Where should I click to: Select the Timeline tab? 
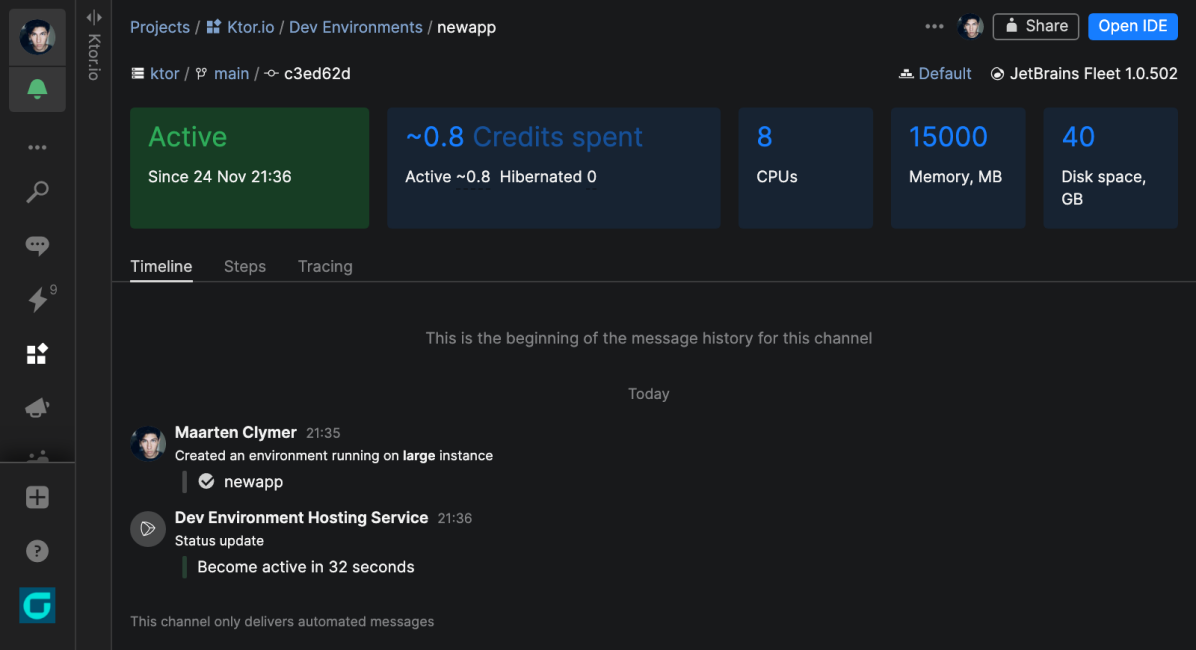[x=161, y=266]
